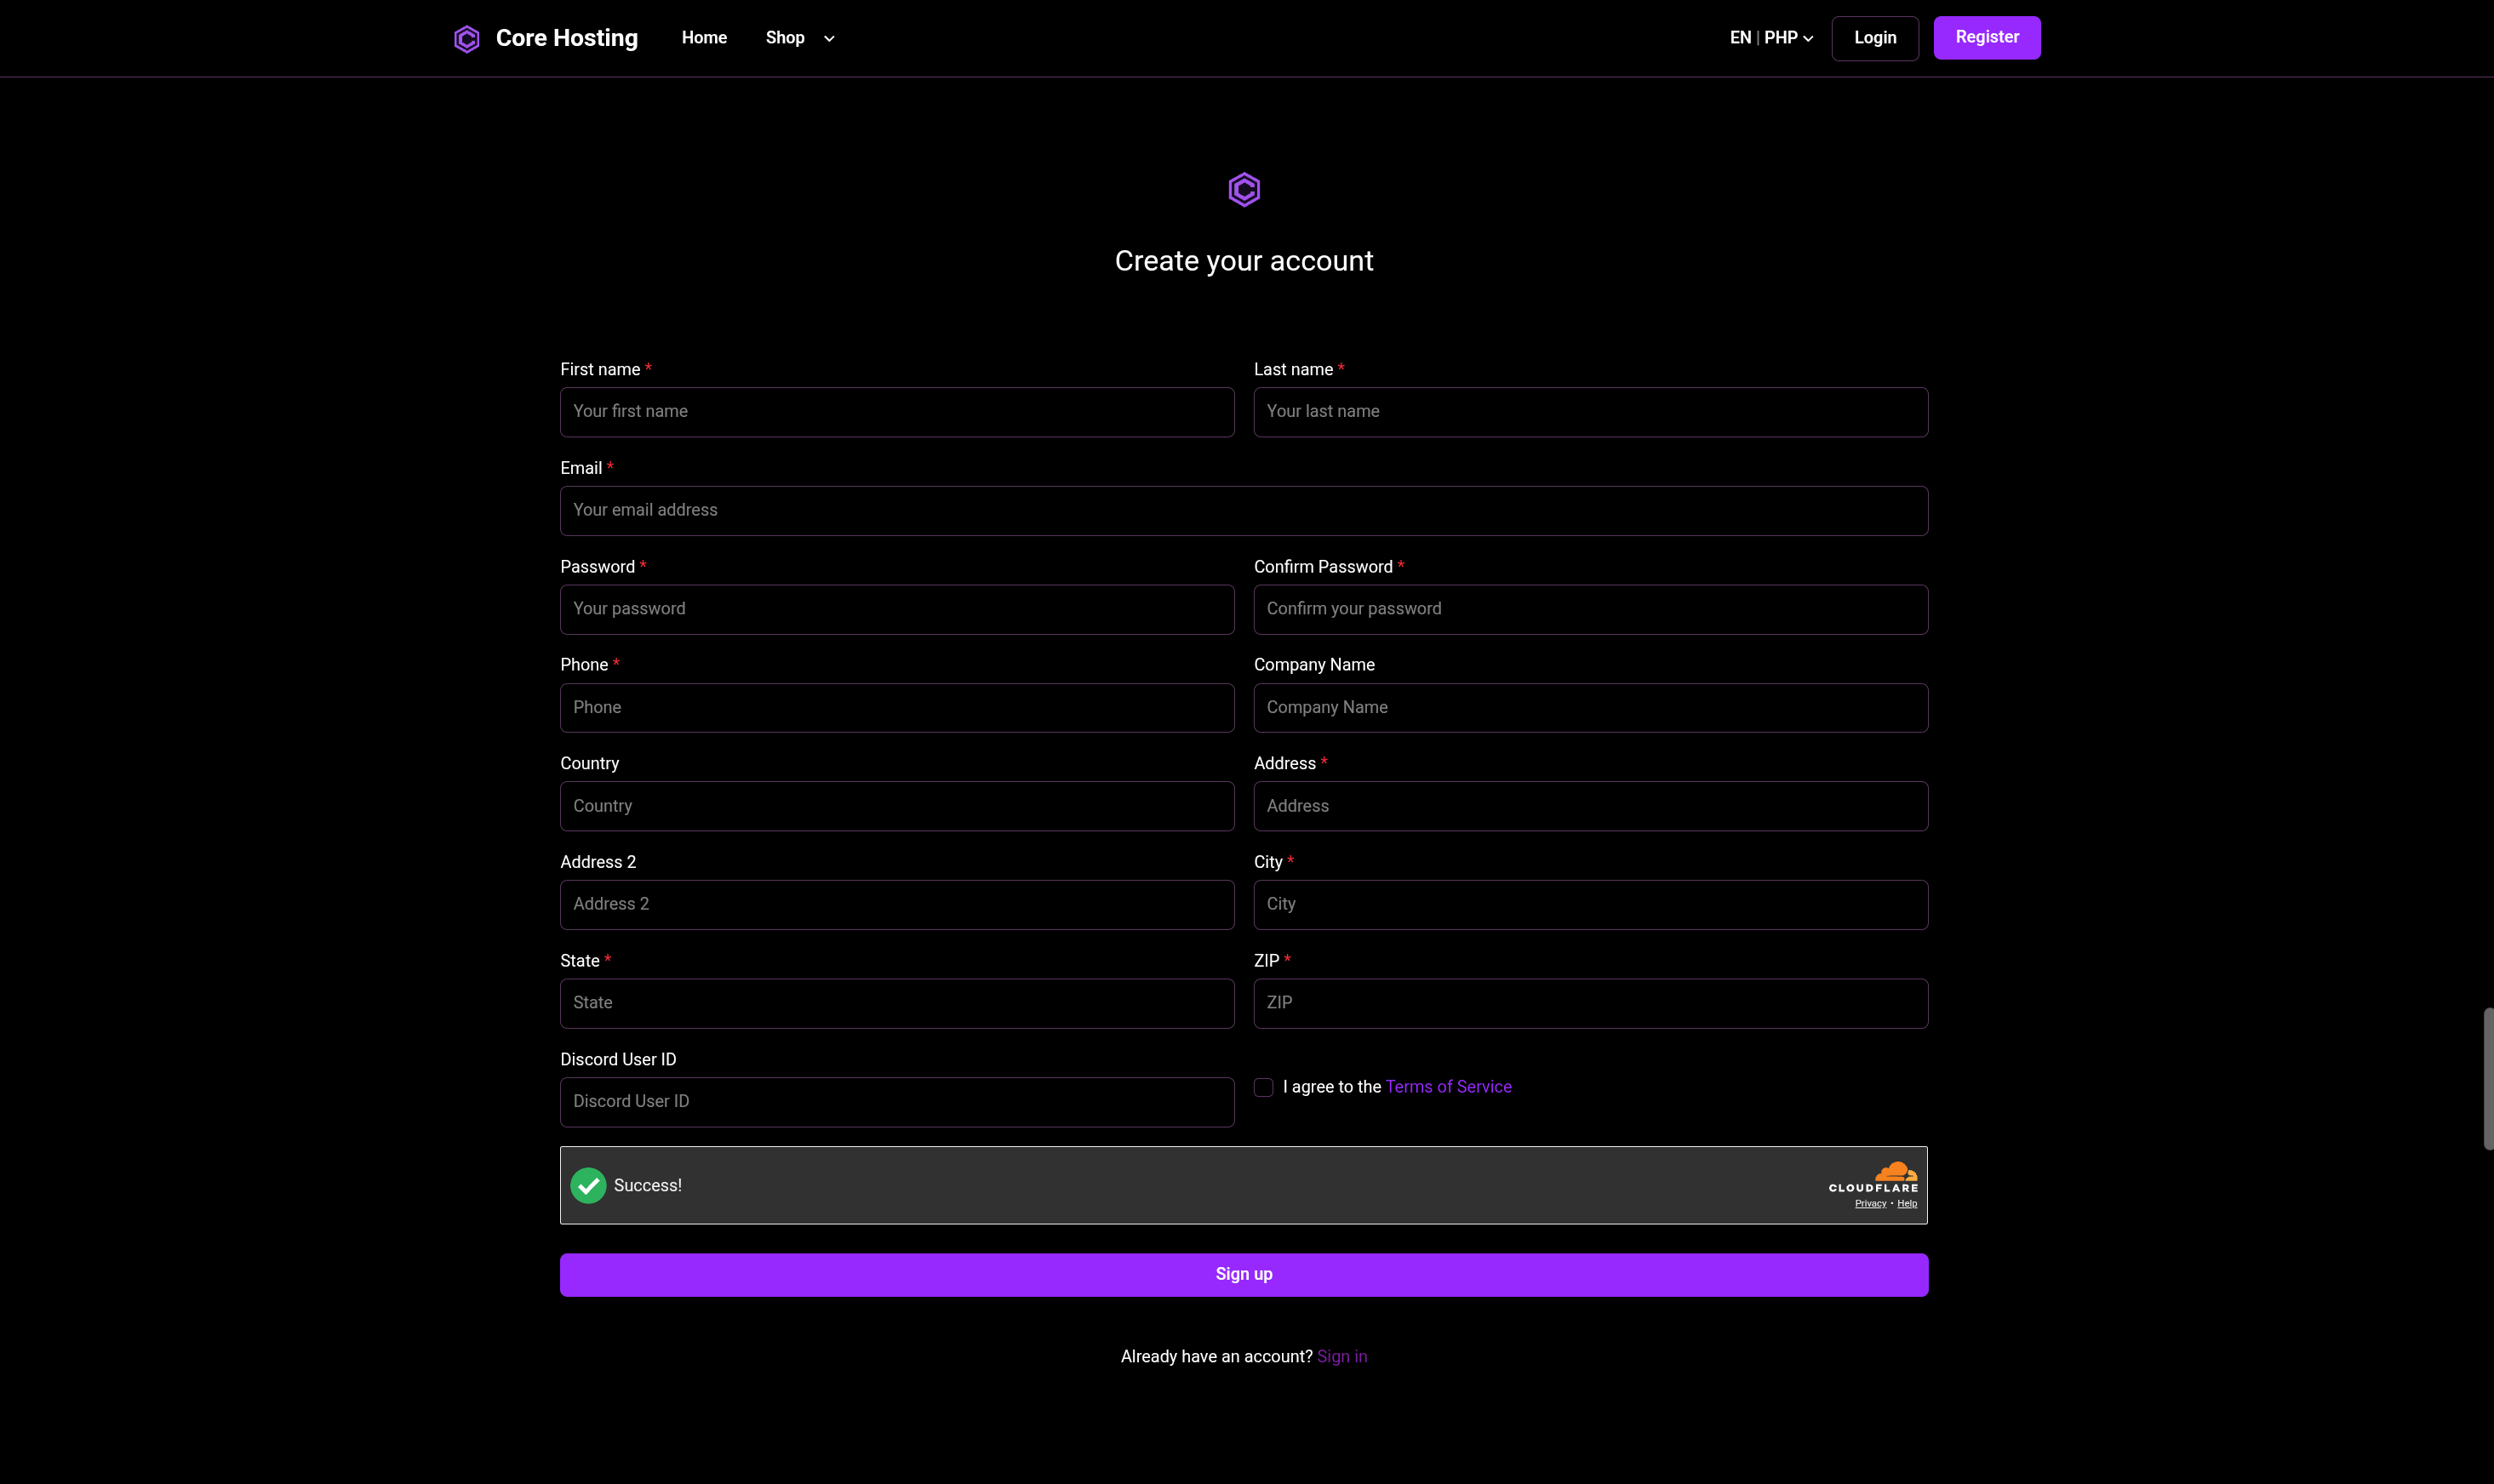Screen dimensions: 2494x1484
Task: Click the page scrollbar on the right
Action: click(2487, 1078)
